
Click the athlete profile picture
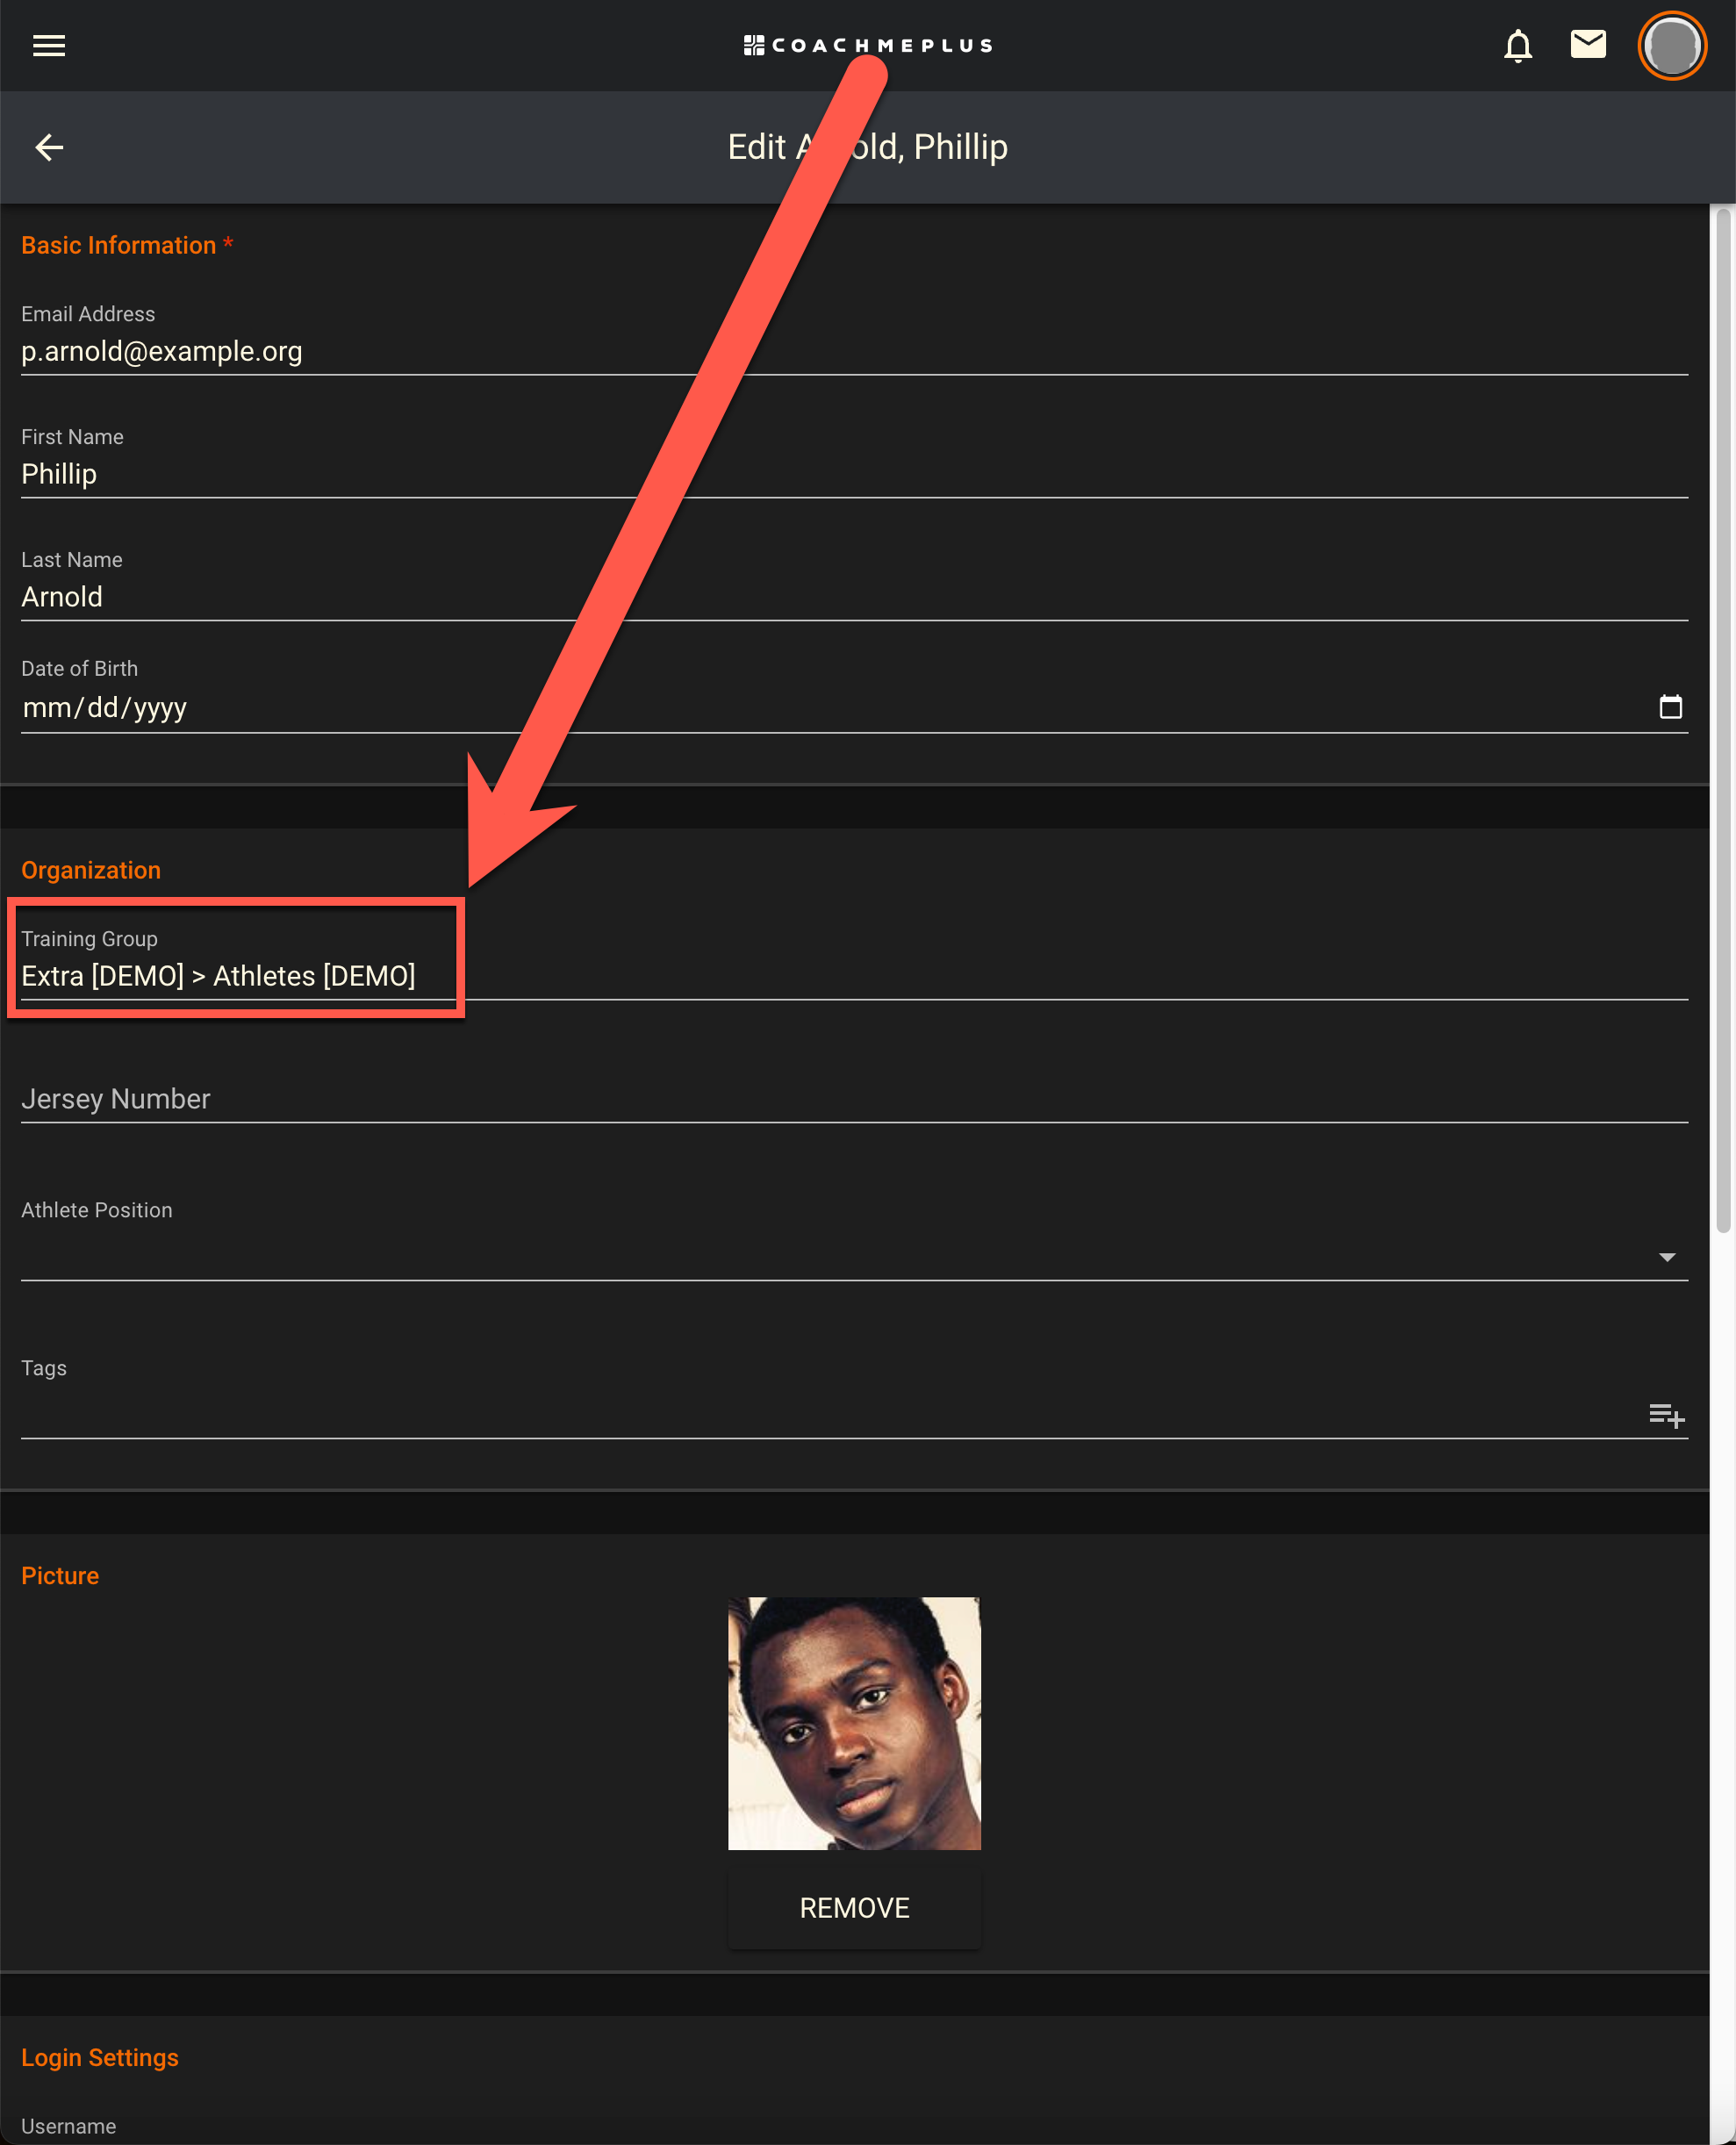[x=853, y=1722]
